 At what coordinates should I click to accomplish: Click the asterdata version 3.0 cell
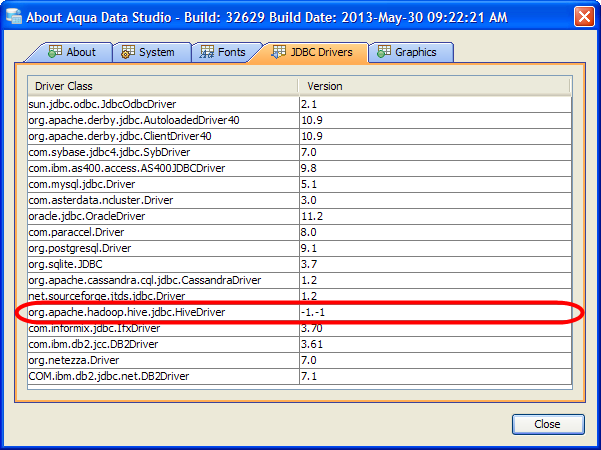pos(435,200)
